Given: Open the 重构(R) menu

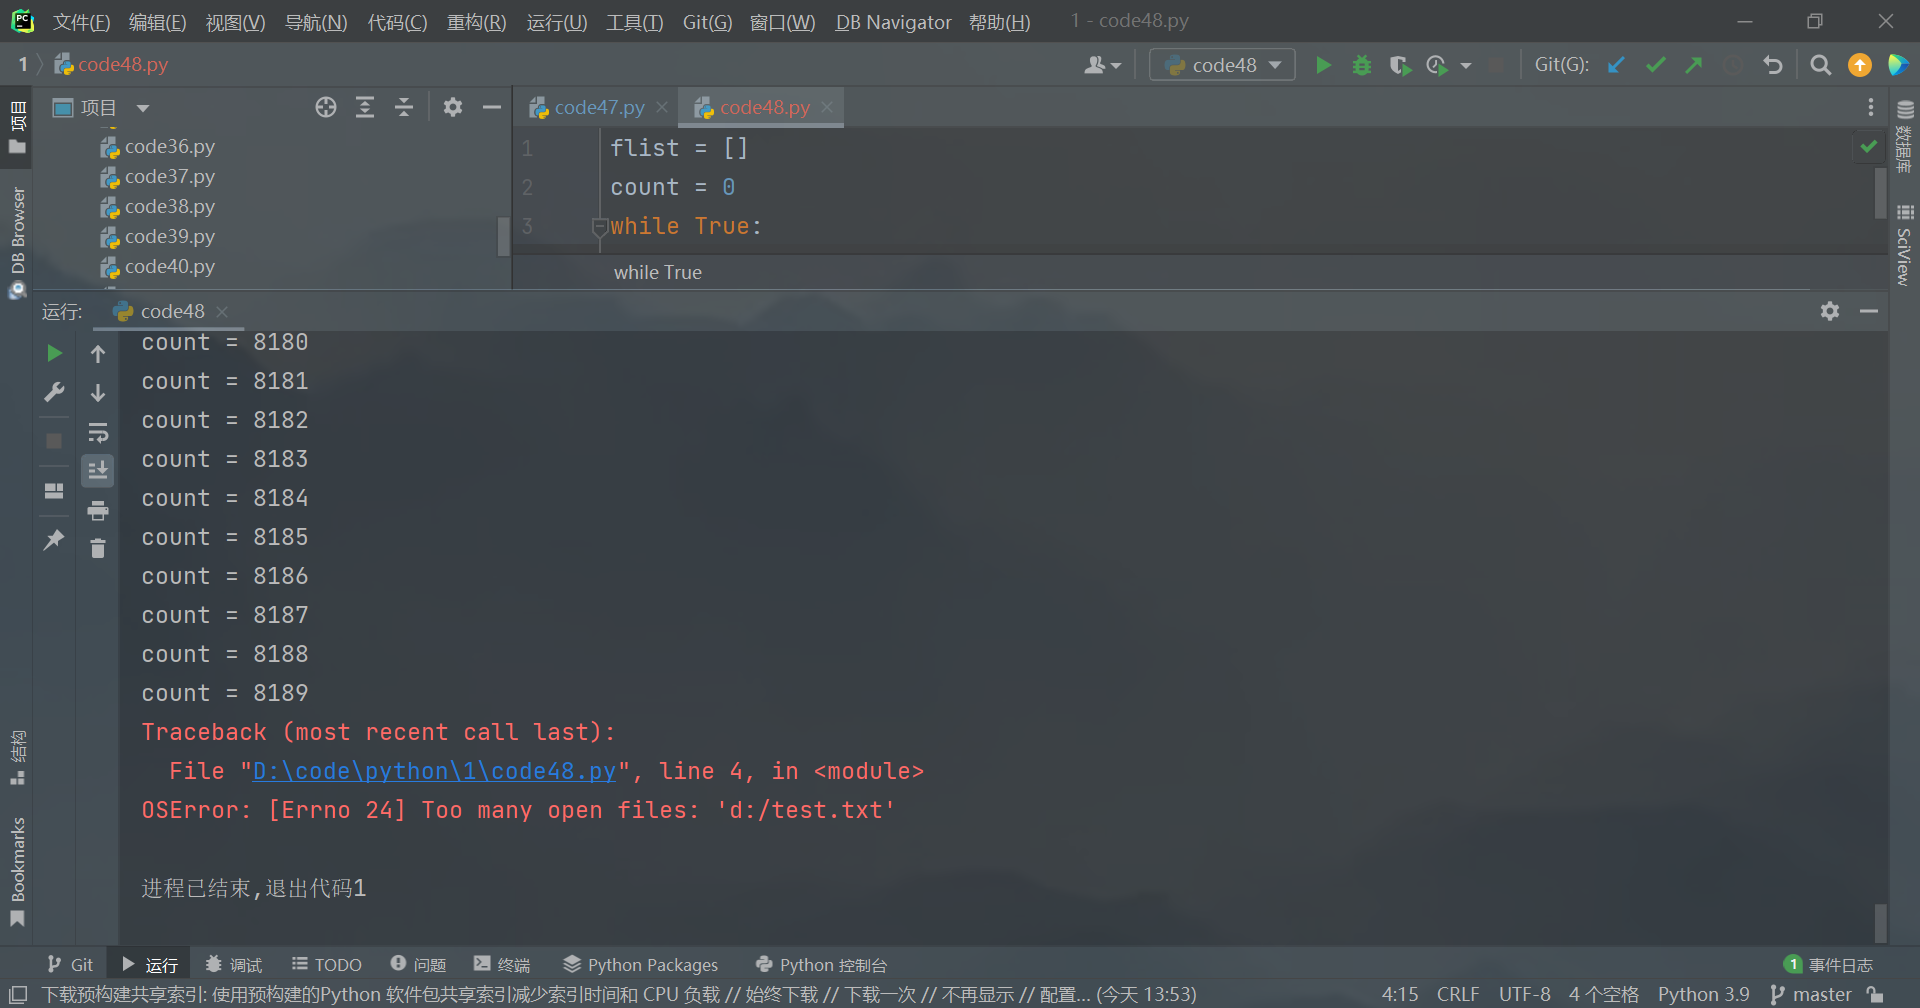Looking at the screenshot, I should pyautogui.click(x=476, y=22).
